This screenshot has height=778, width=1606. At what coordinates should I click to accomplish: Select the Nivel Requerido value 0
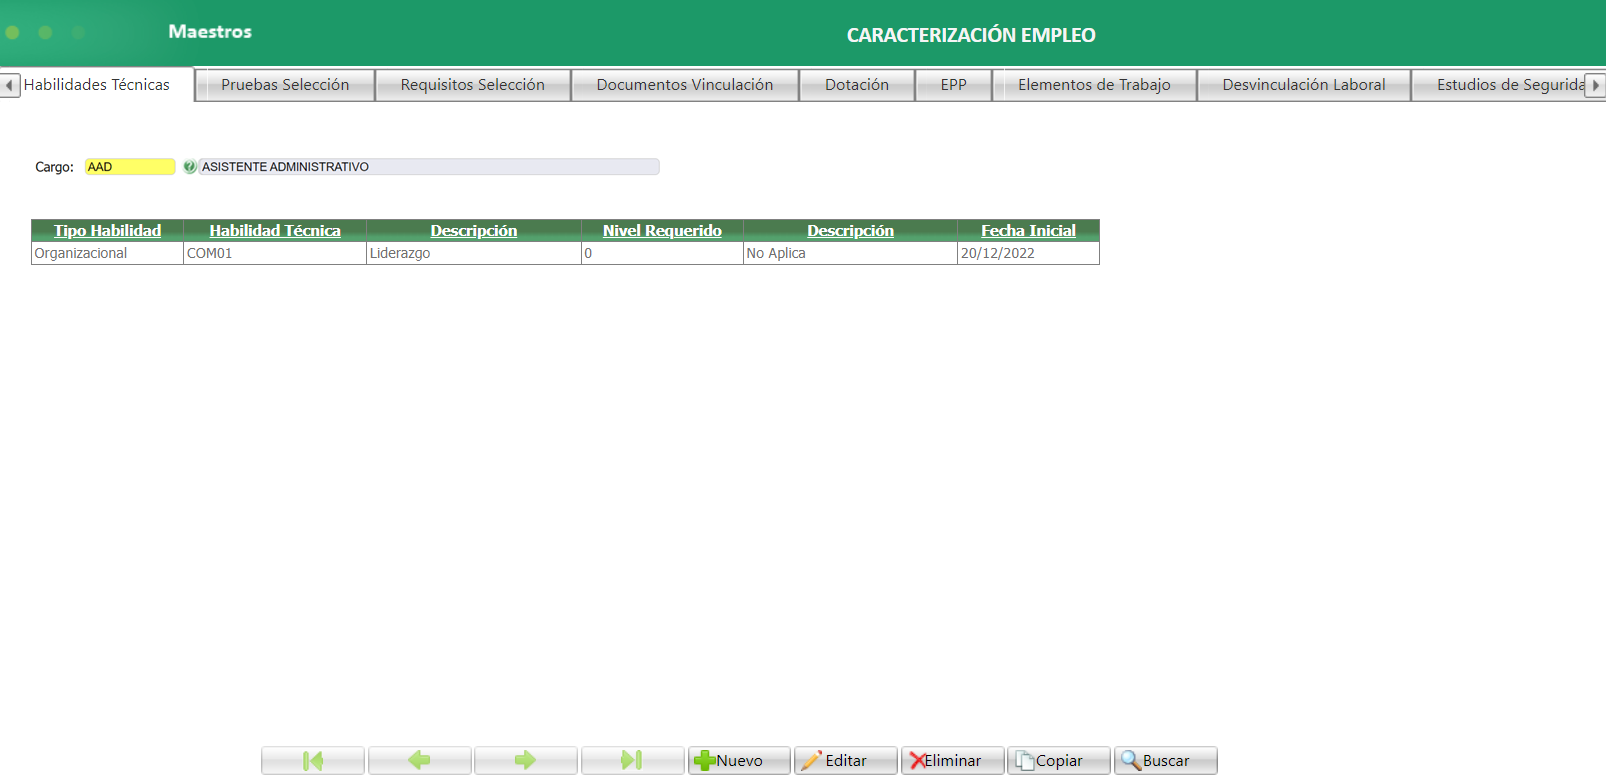[x=662, y=253]
